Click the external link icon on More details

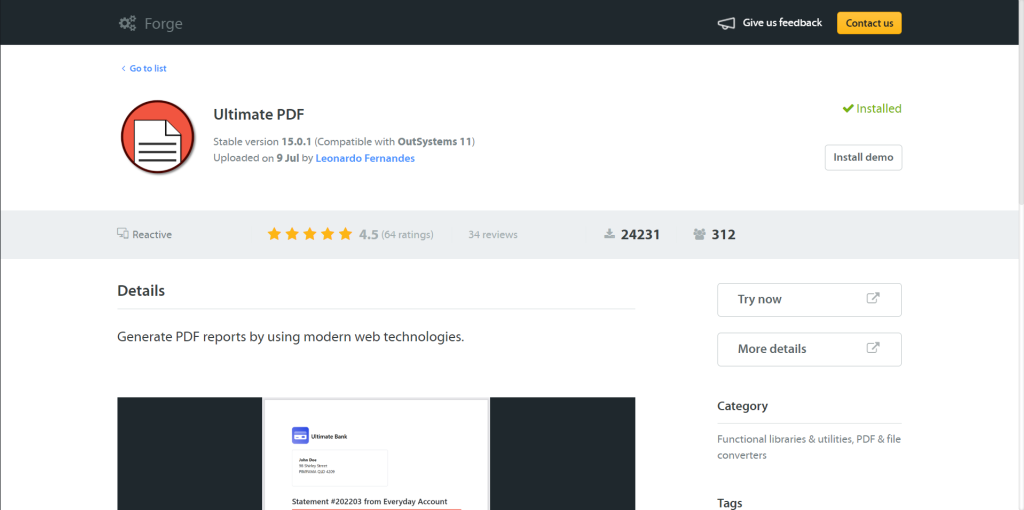872,348
